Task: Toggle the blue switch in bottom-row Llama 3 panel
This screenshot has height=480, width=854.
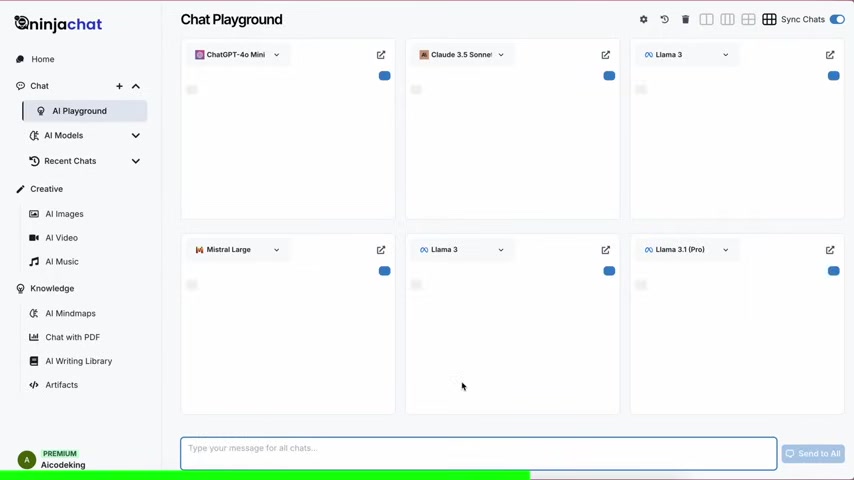Action: [609, 271]
